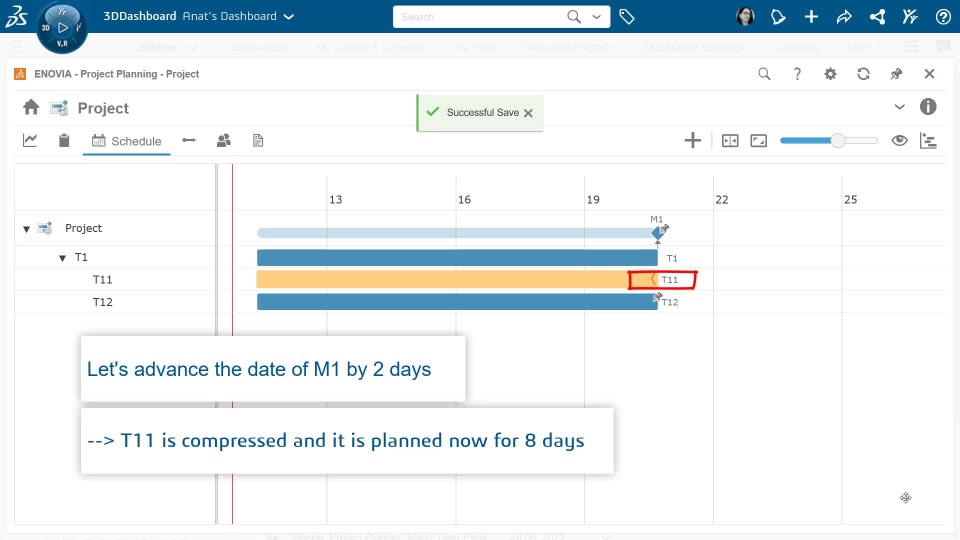Open the notifications bell
This screenshot has height=540, width=960.
click(778, 17)
